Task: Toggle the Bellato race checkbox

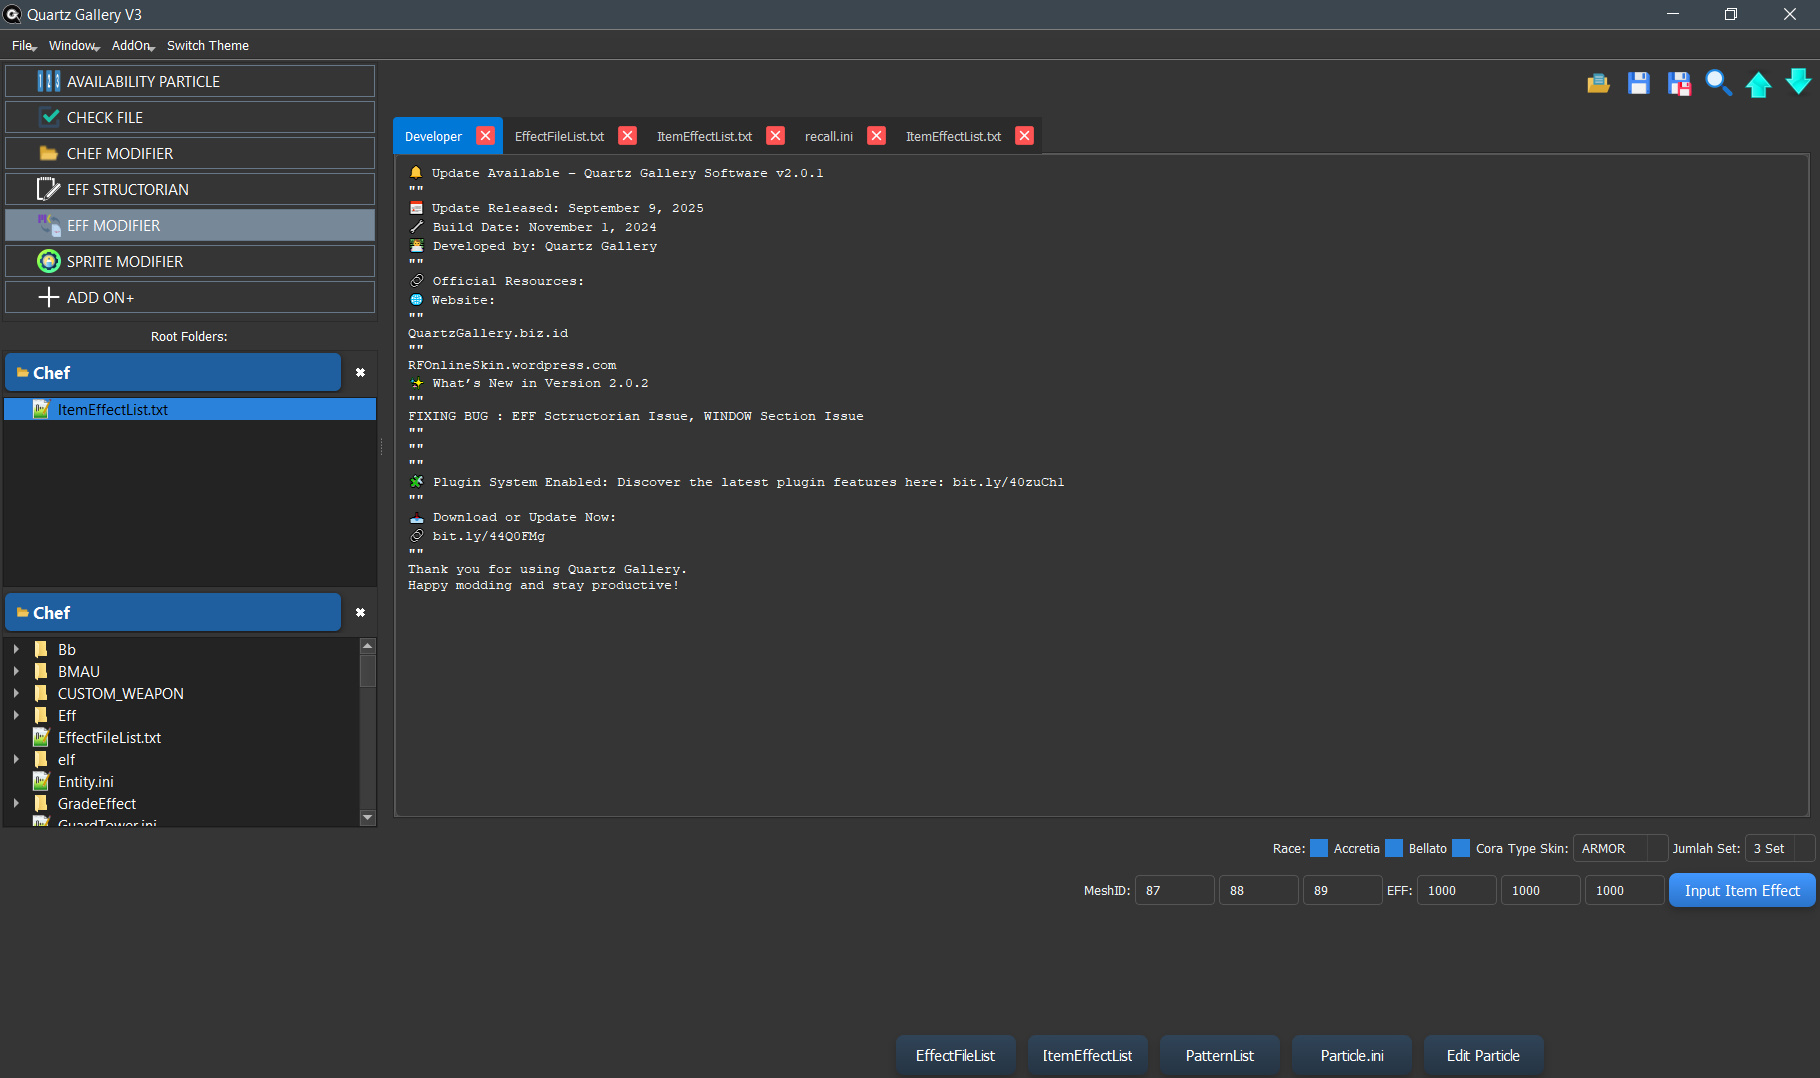Action: coord(1396,848)
